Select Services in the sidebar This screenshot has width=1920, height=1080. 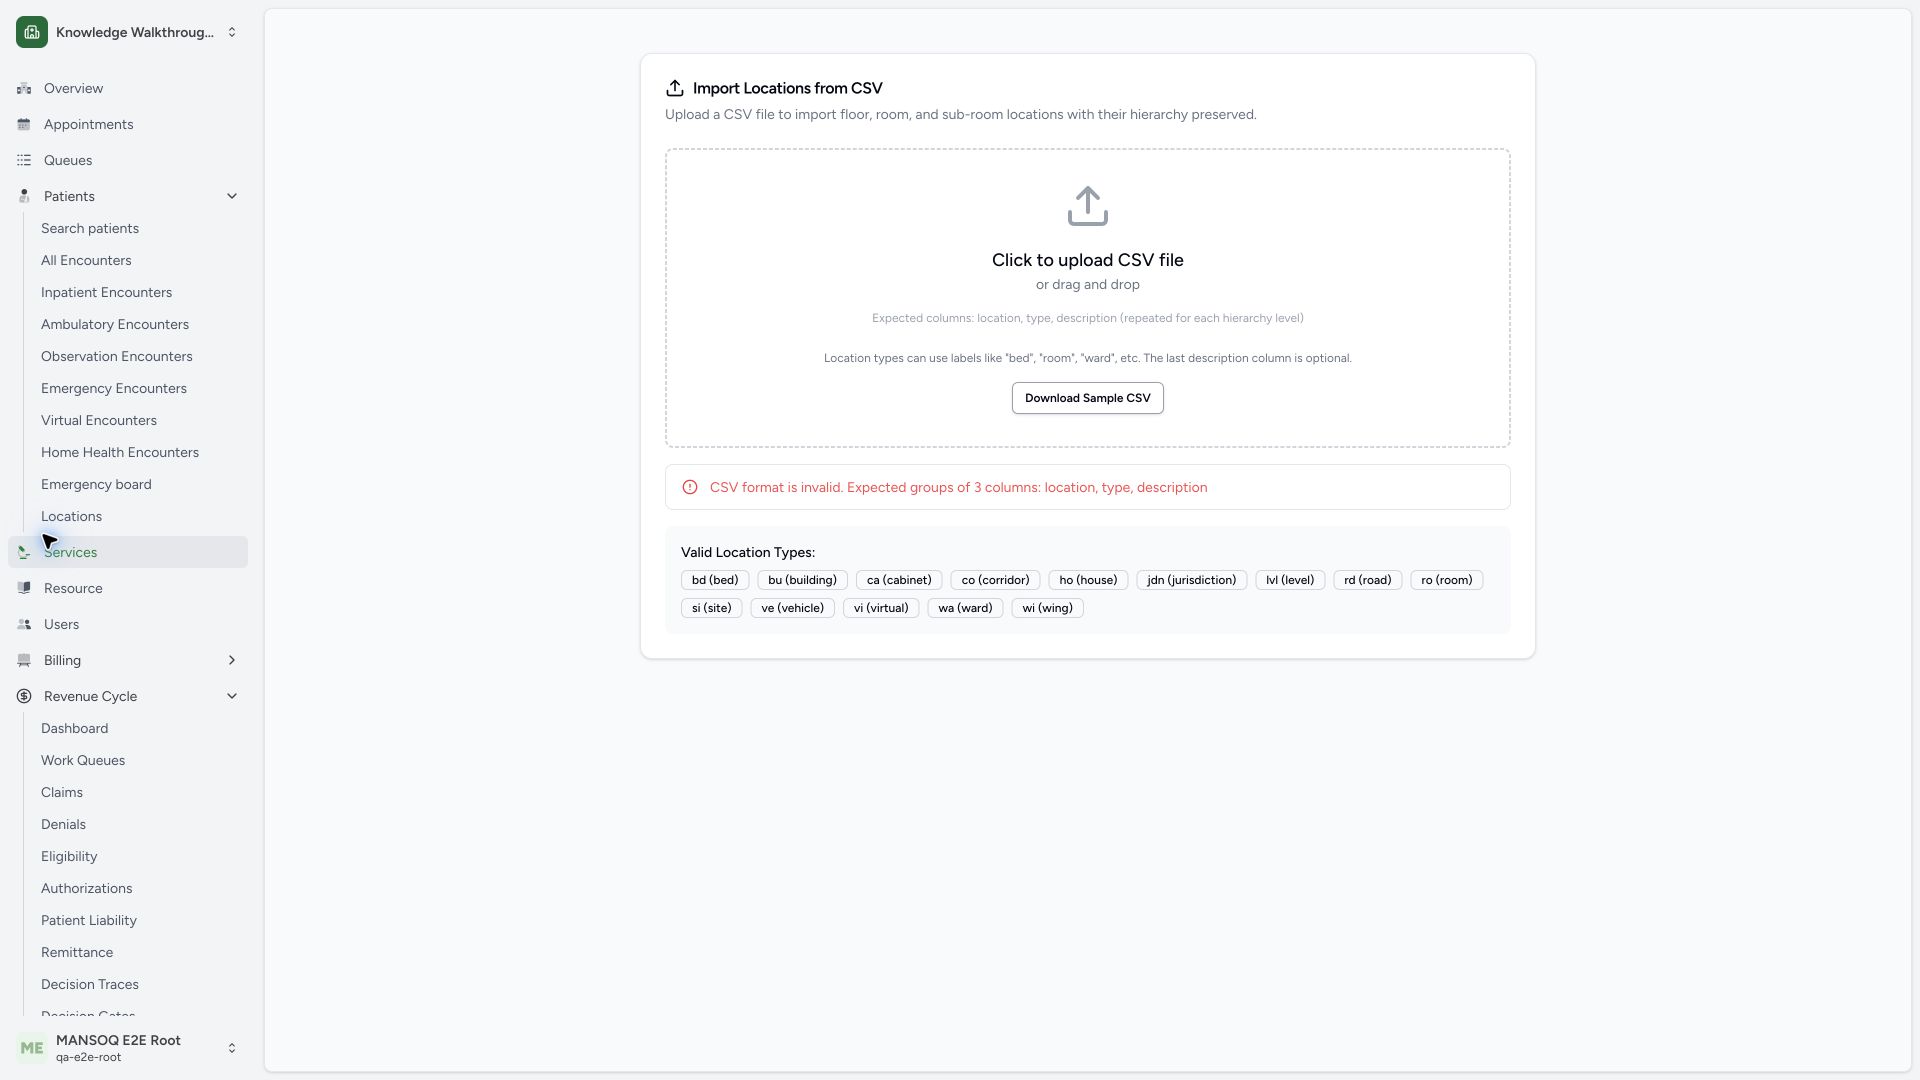pos(128,552)
